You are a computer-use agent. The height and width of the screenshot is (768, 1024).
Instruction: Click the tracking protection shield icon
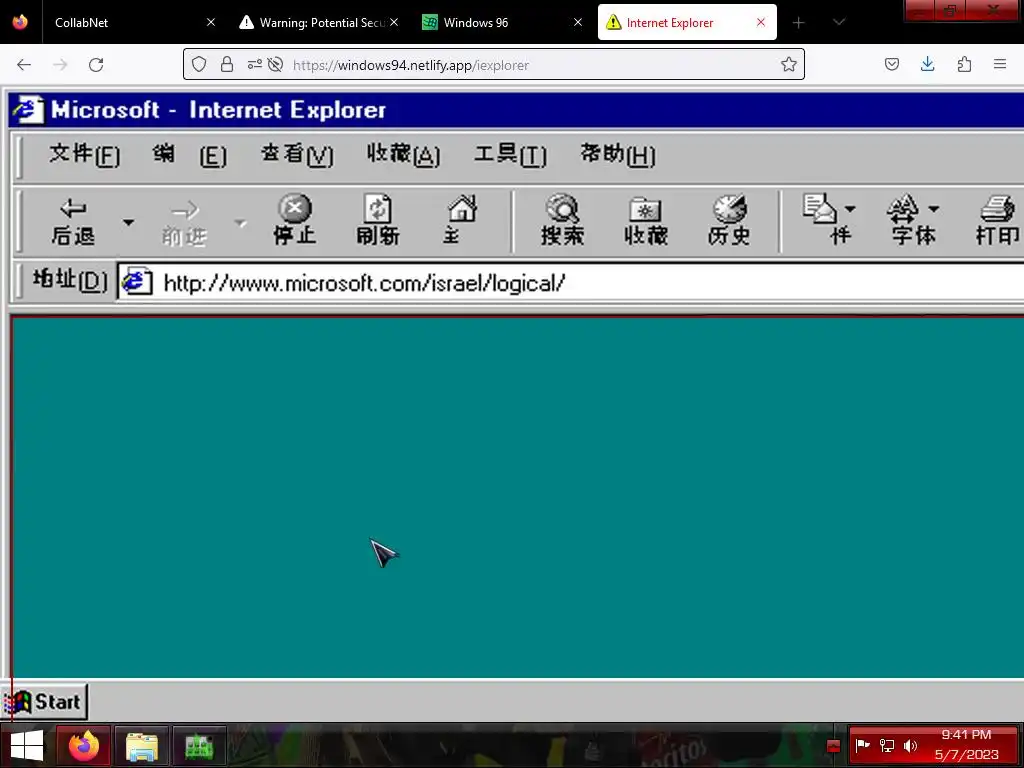199,64
